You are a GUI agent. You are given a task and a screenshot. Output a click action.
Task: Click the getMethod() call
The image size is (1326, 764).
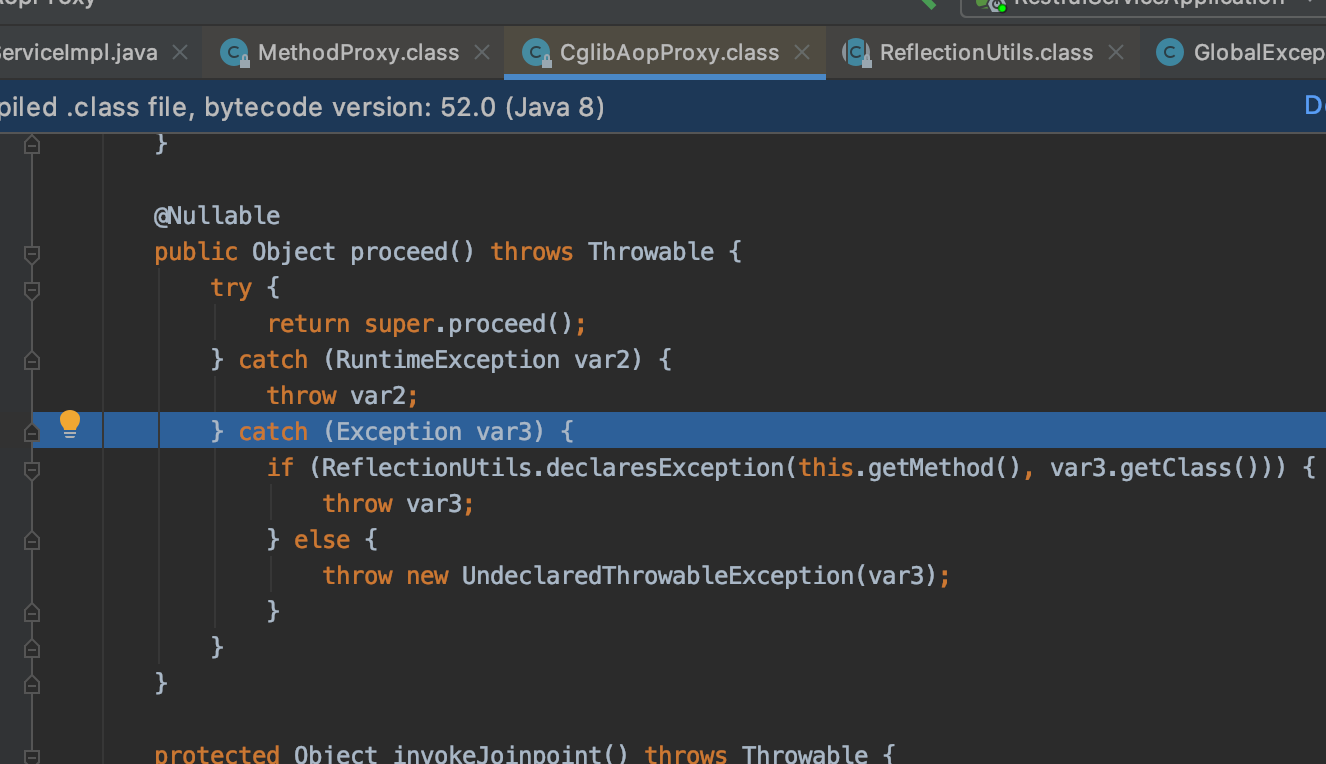coord(945,468)
